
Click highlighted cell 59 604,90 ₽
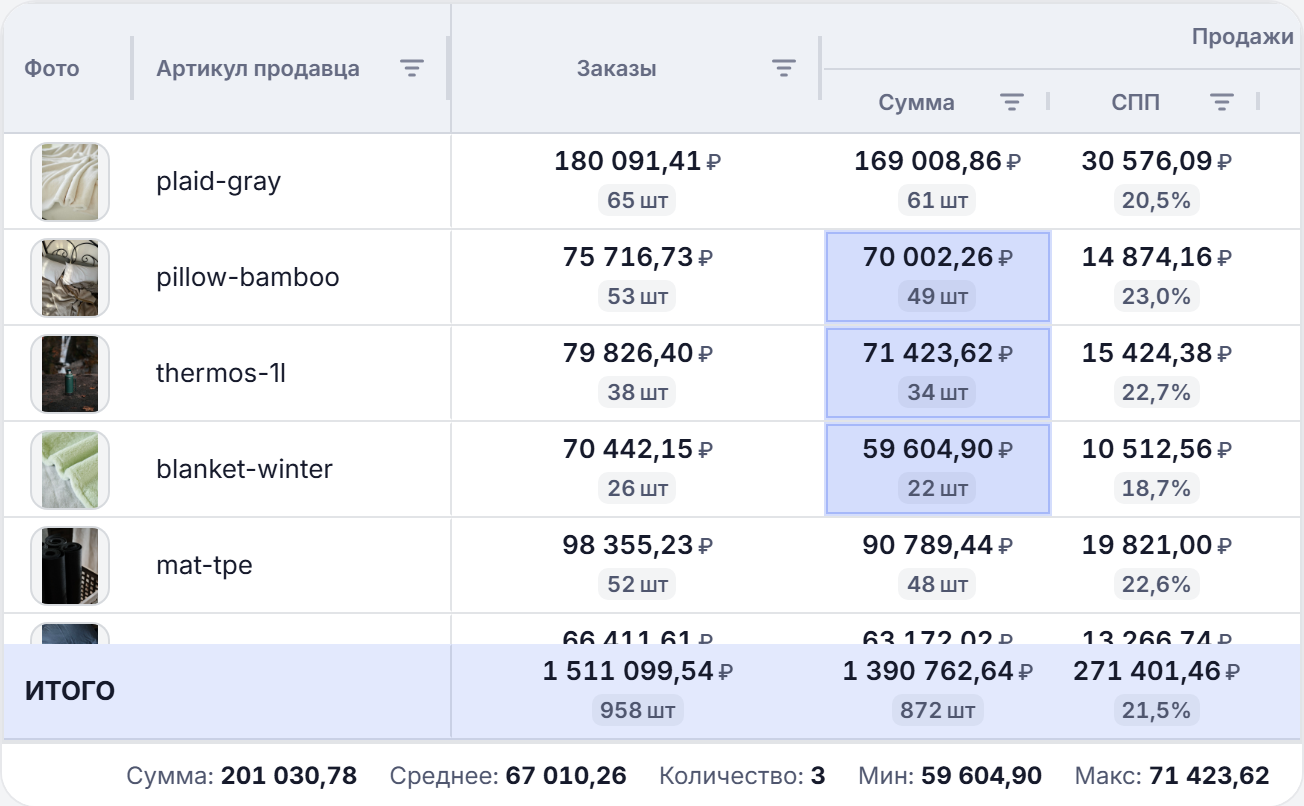tap(937, 469)
